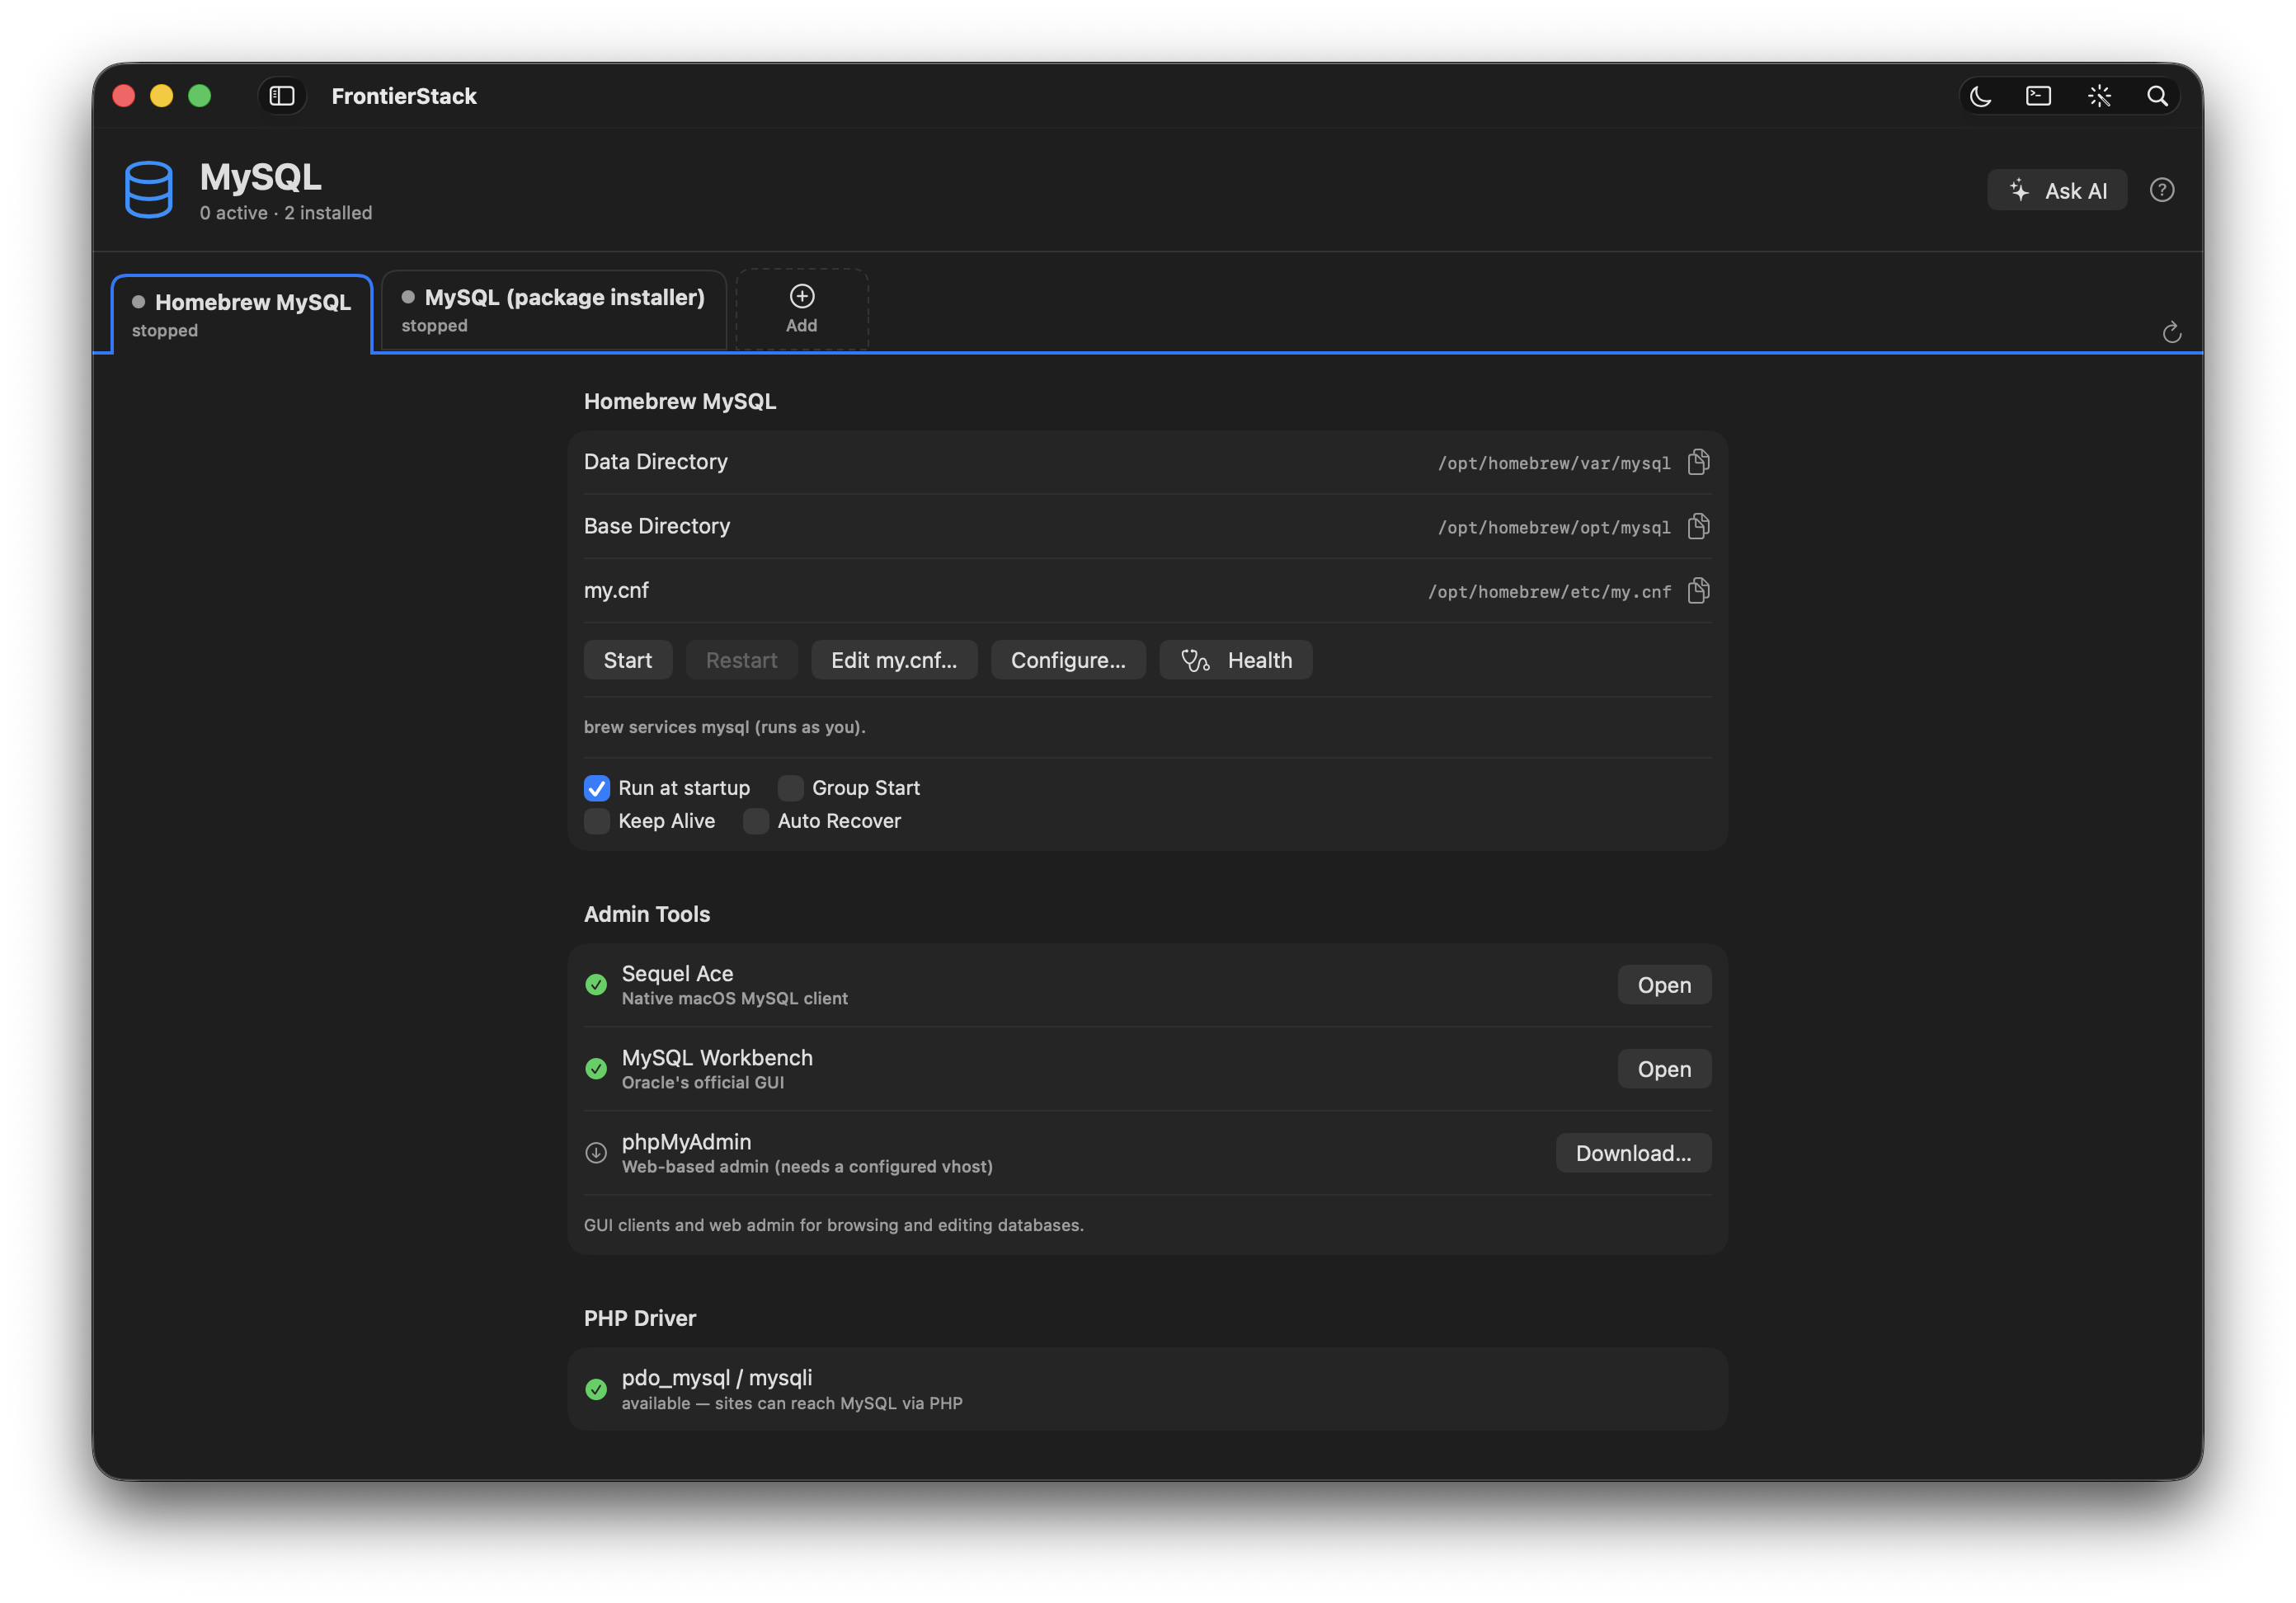Open search with the magnifier icon
Viewport: 2296px width, 1603px height.
click(2158, 96)
